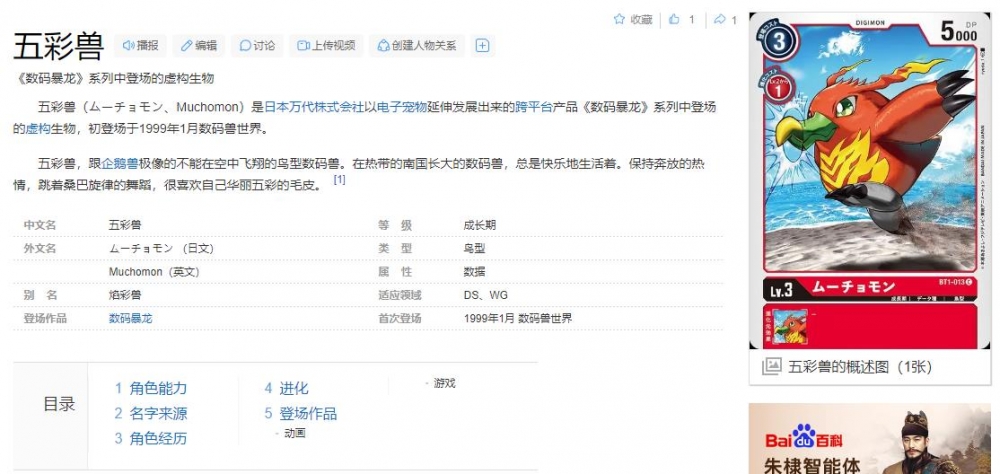Click 五彩兽的概述图 (1张) caption
This screenshot has height=474, width=1000.
pos(860,367)
